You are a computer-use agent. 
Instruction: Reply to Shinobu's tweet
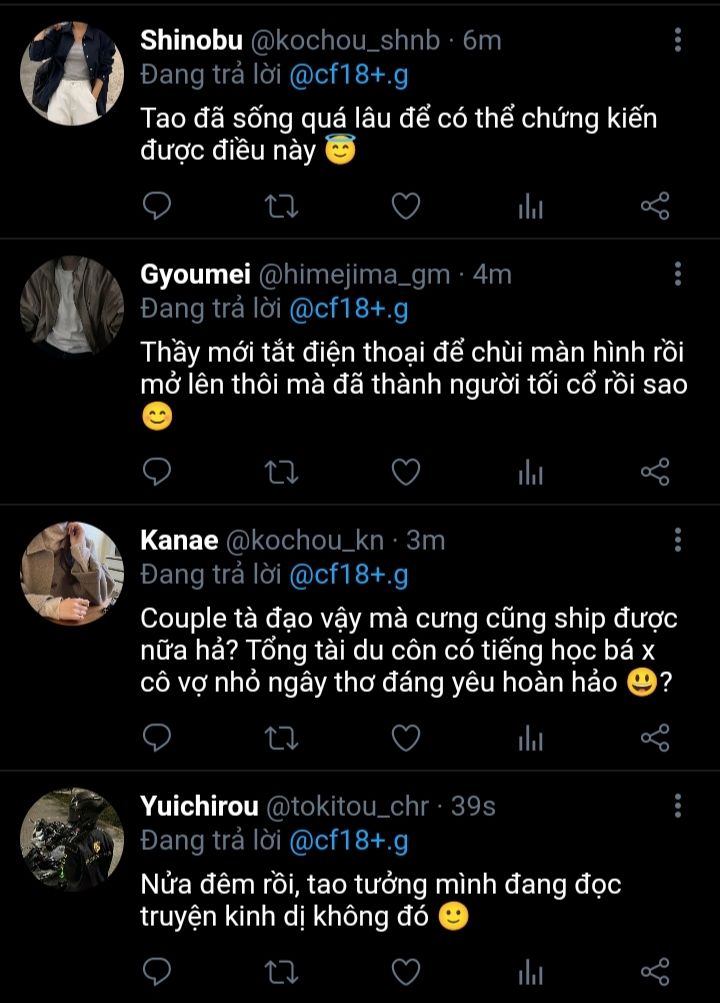point(158,207)
